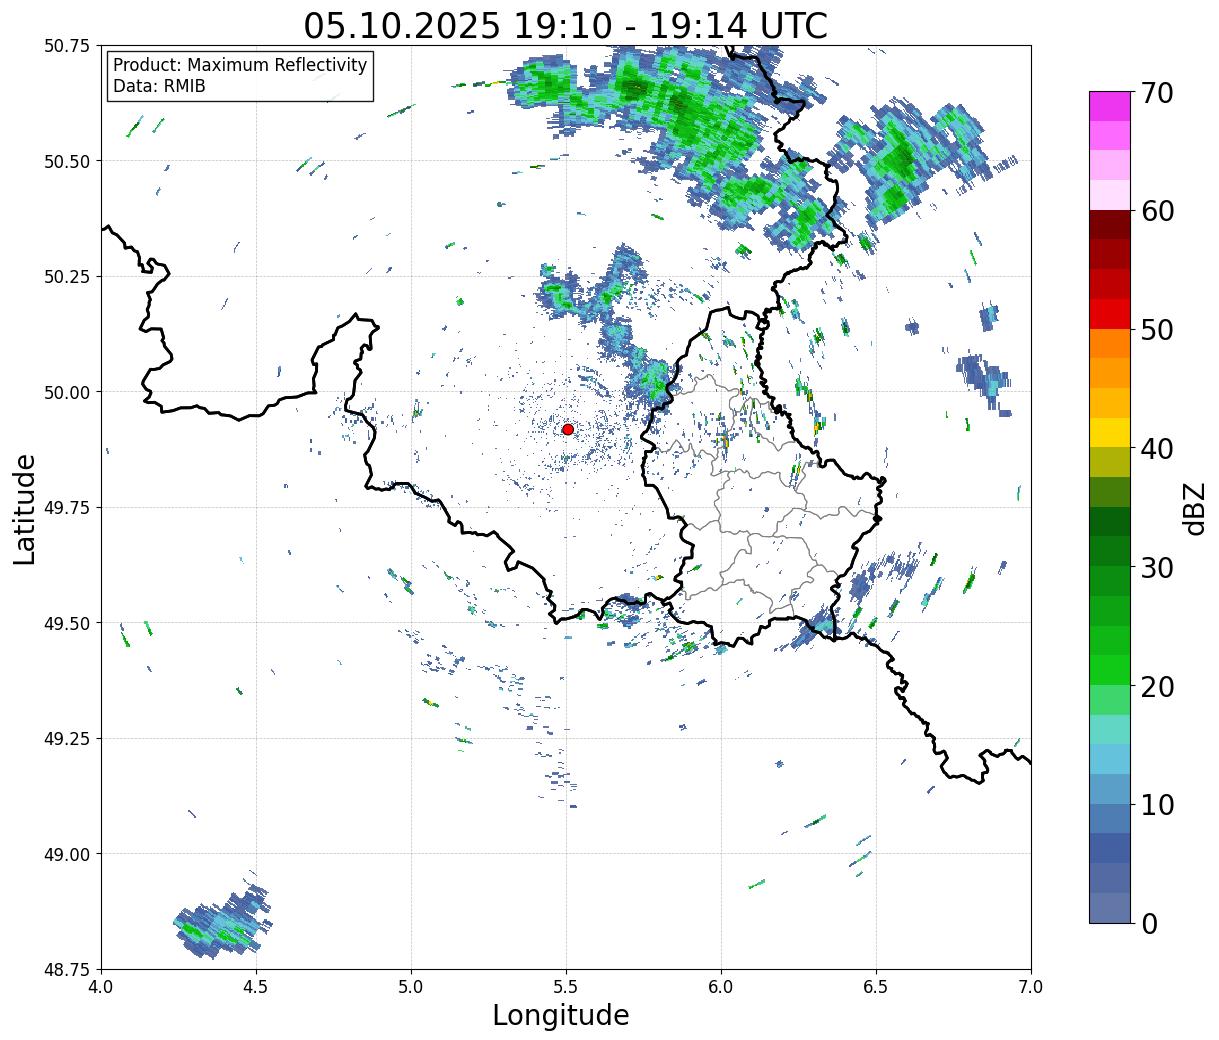This screenshot has width=1219, height=1040.
Task: Click the latitude tick label '50.00'
Action: coord(66,392)
